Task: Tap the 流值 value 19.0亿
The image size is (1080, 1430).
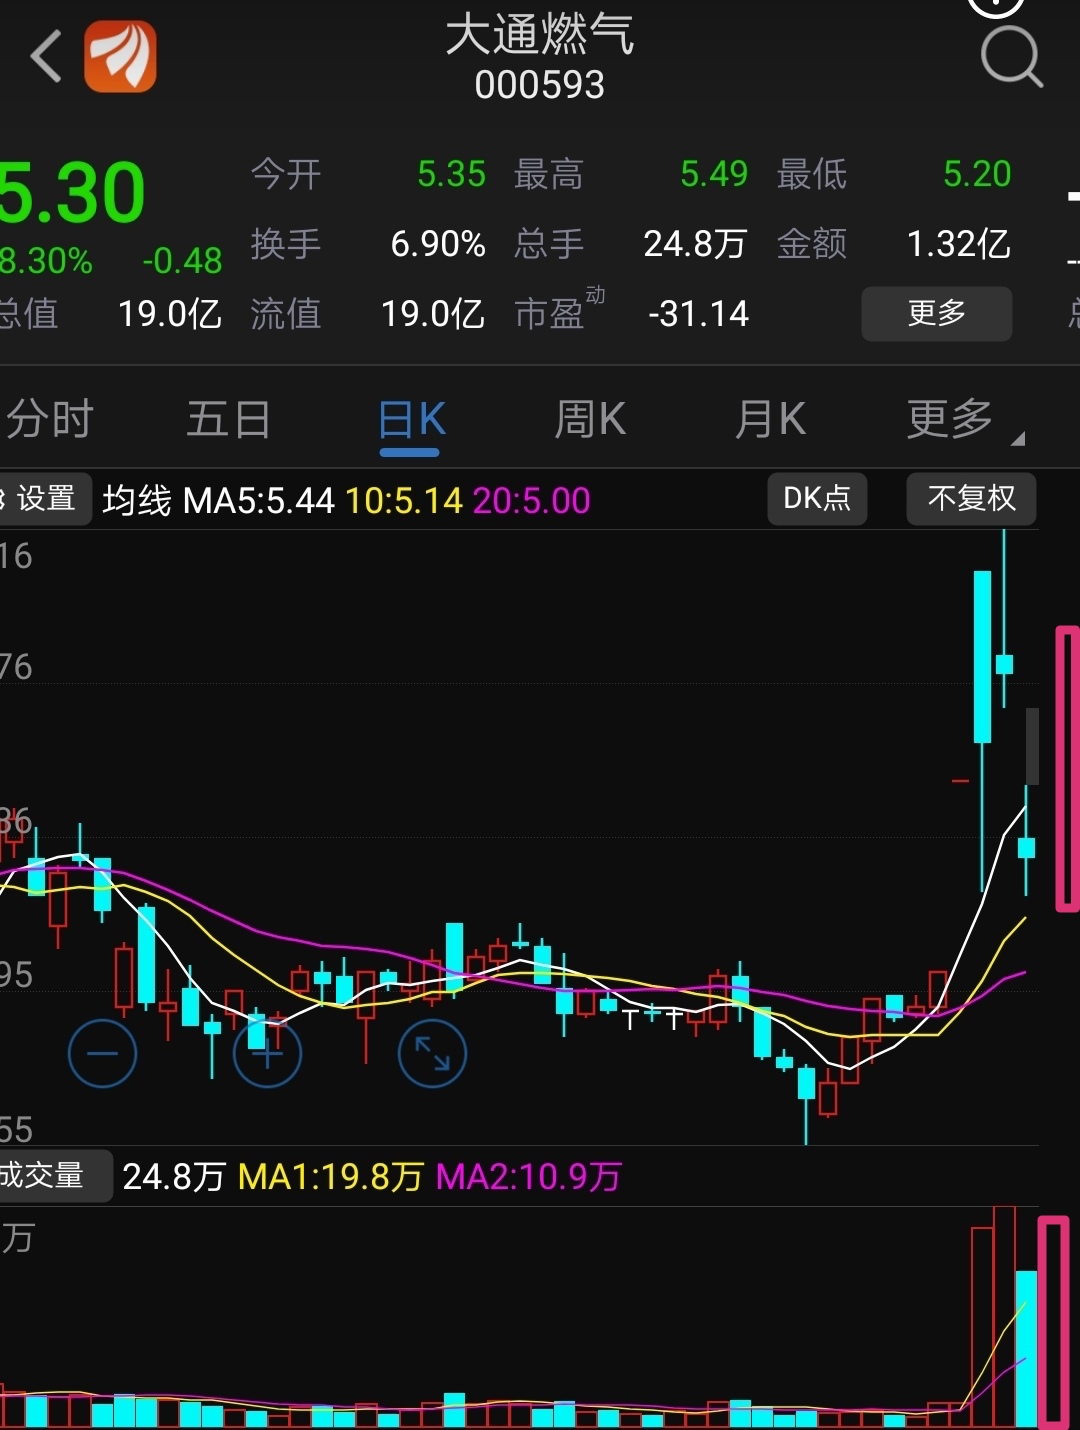Action: [x=432, y=314]
